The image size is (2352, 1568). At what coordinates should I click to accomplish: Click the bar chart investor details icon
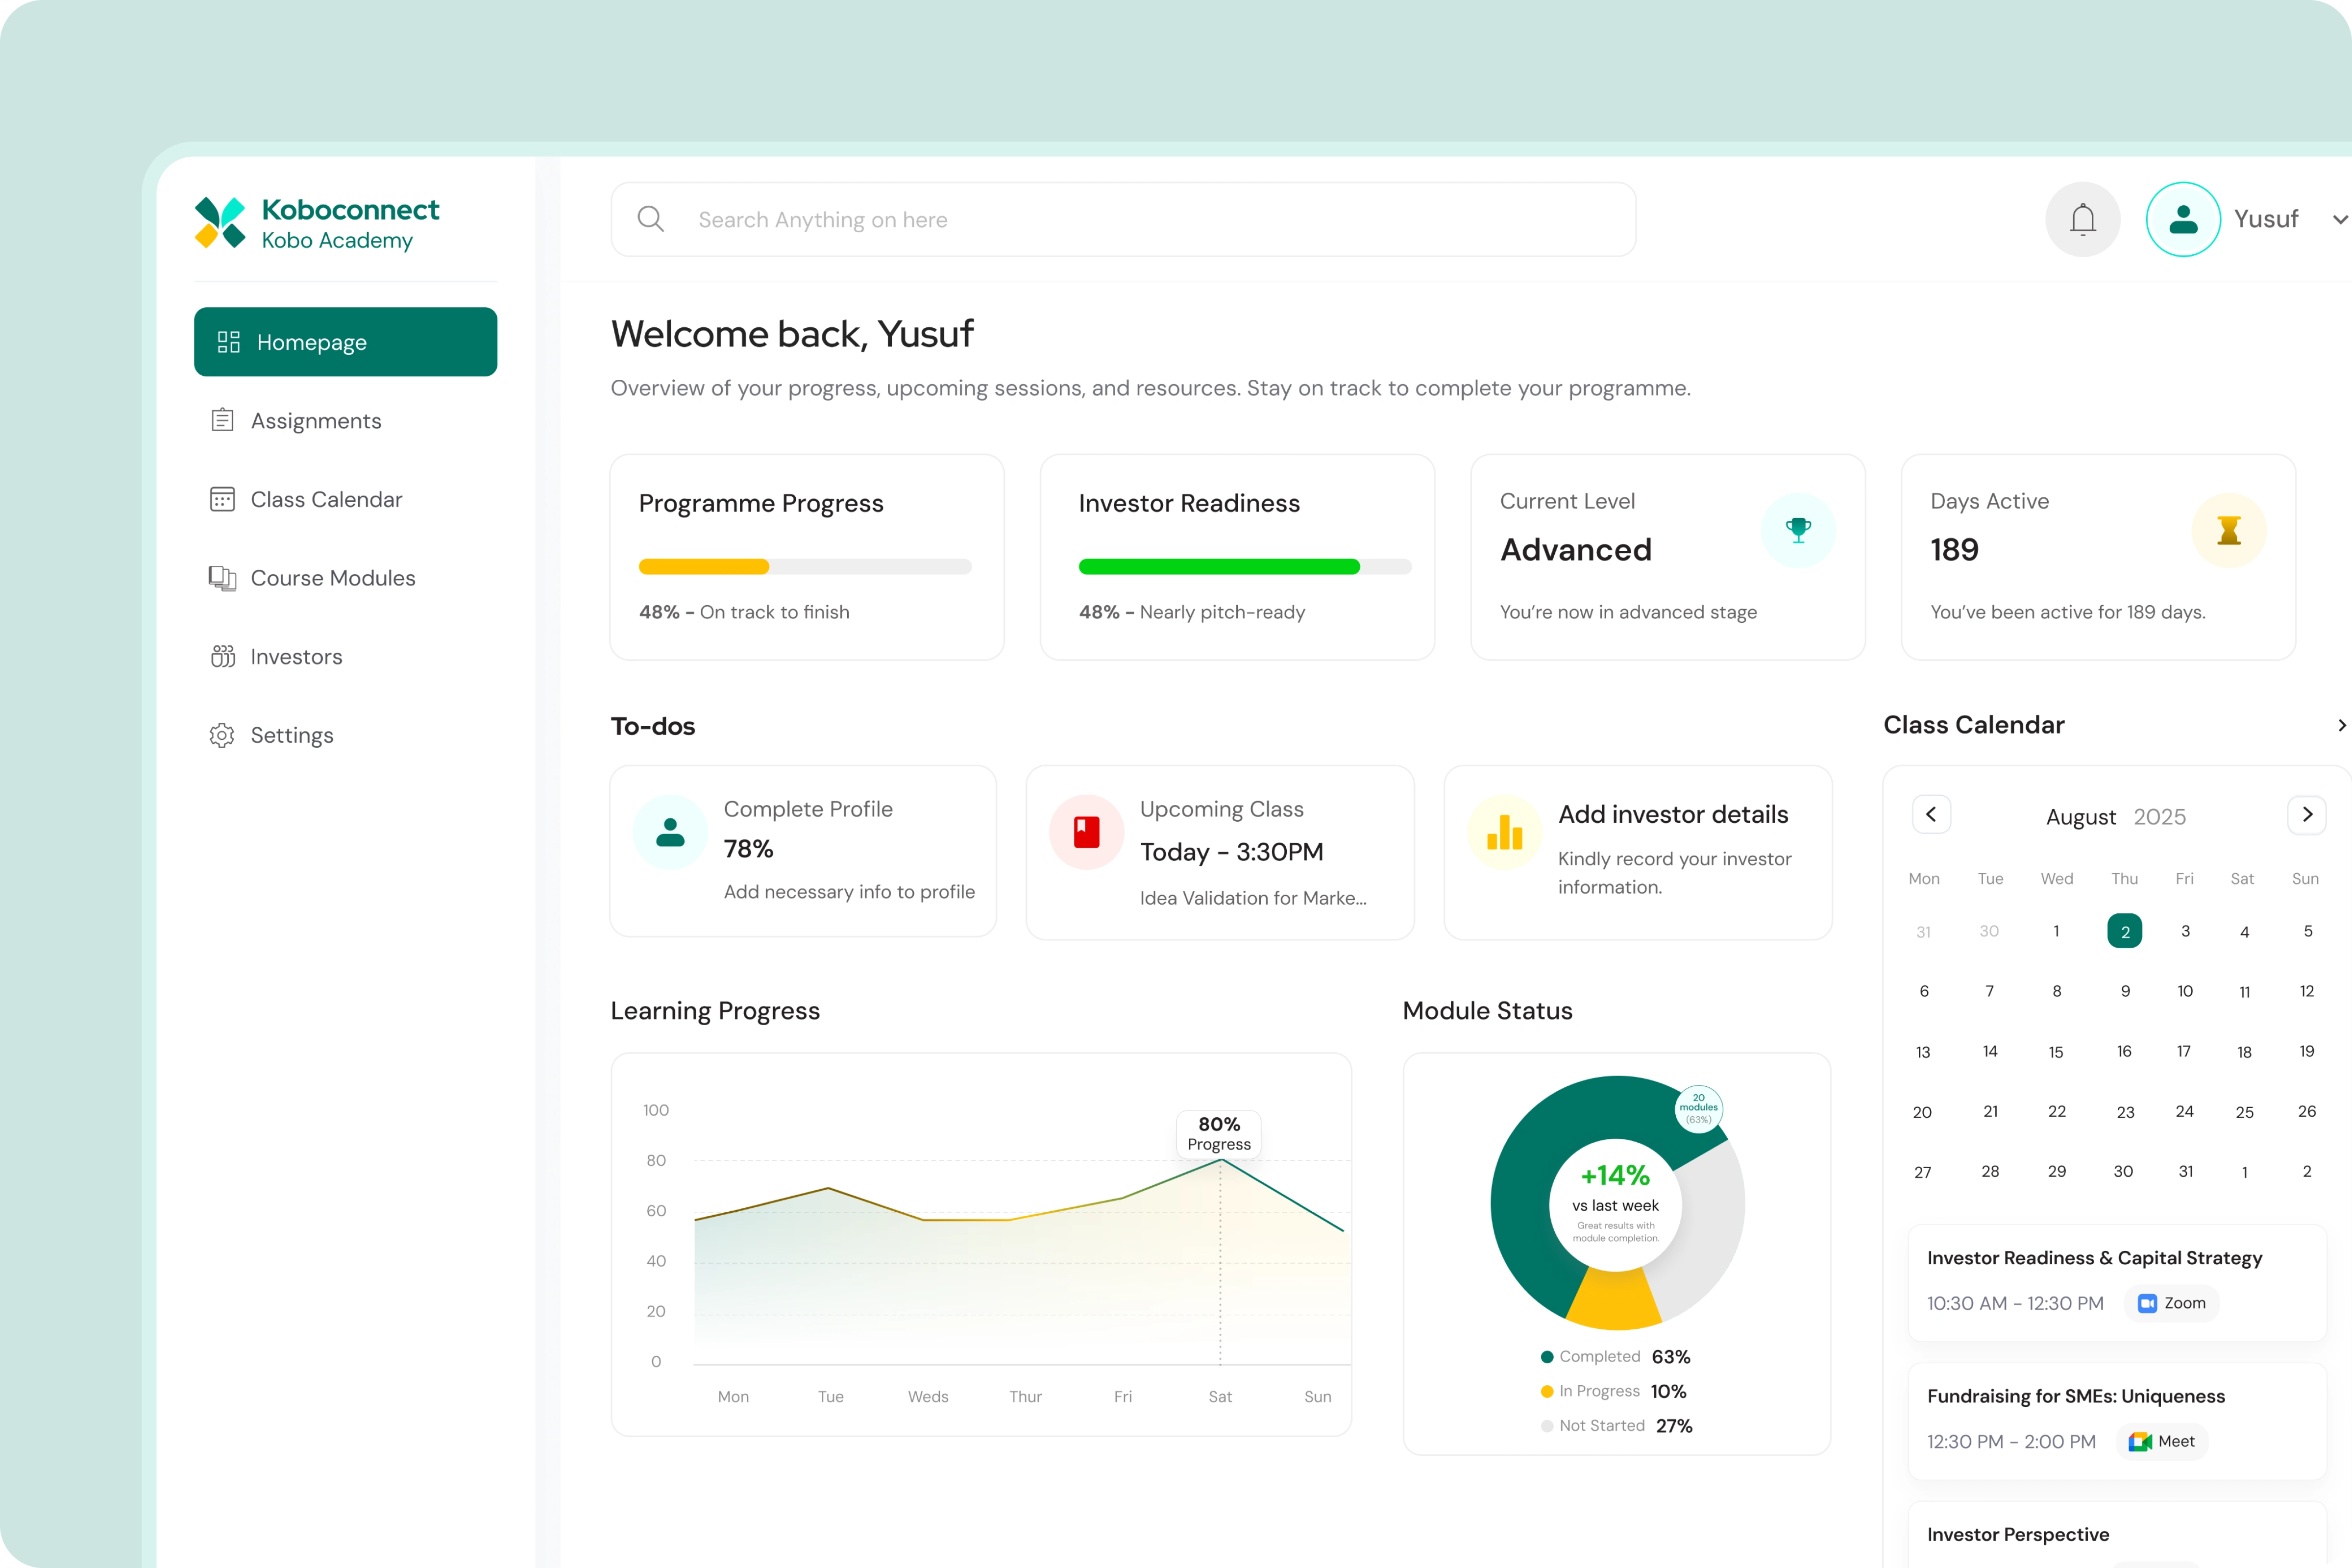coord(1504,832)
